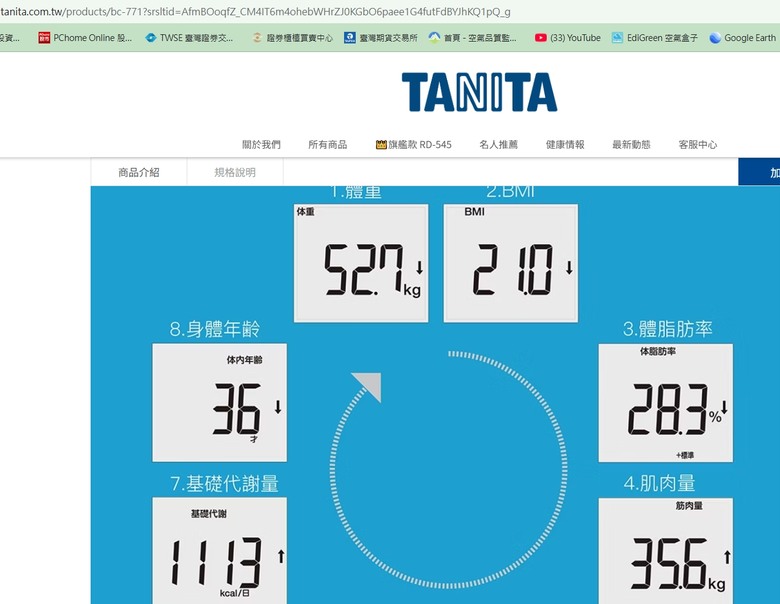780x604 pixels.
Task: Open the PChome Online bookmark
Action: pos(85,38)
